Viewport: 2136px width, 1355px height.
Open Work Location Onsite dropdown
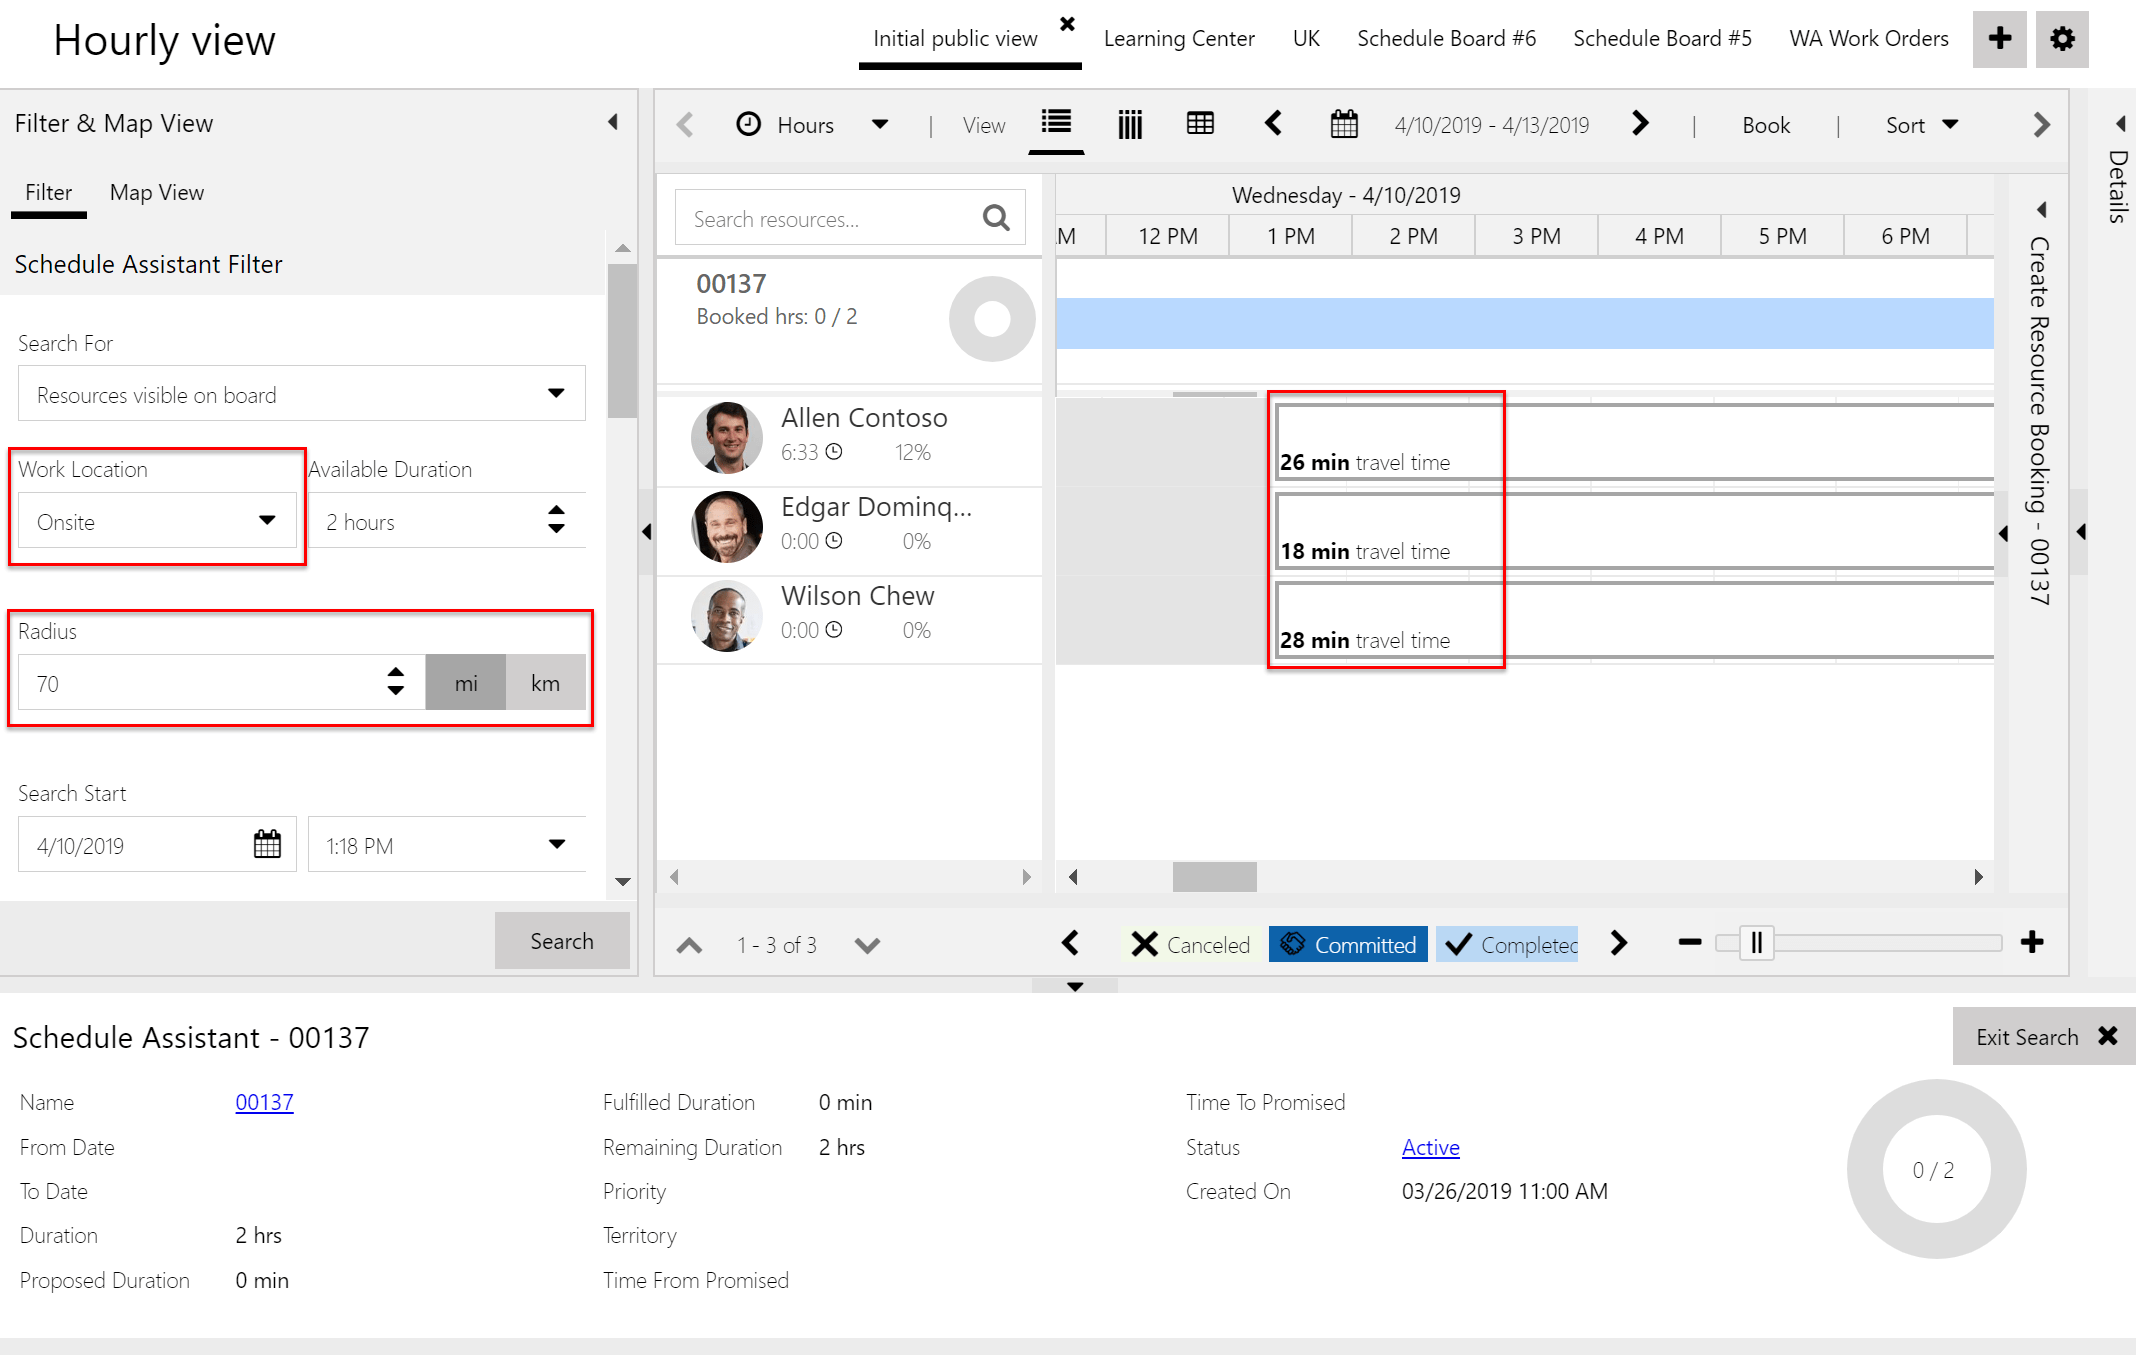tap(157, 521)
